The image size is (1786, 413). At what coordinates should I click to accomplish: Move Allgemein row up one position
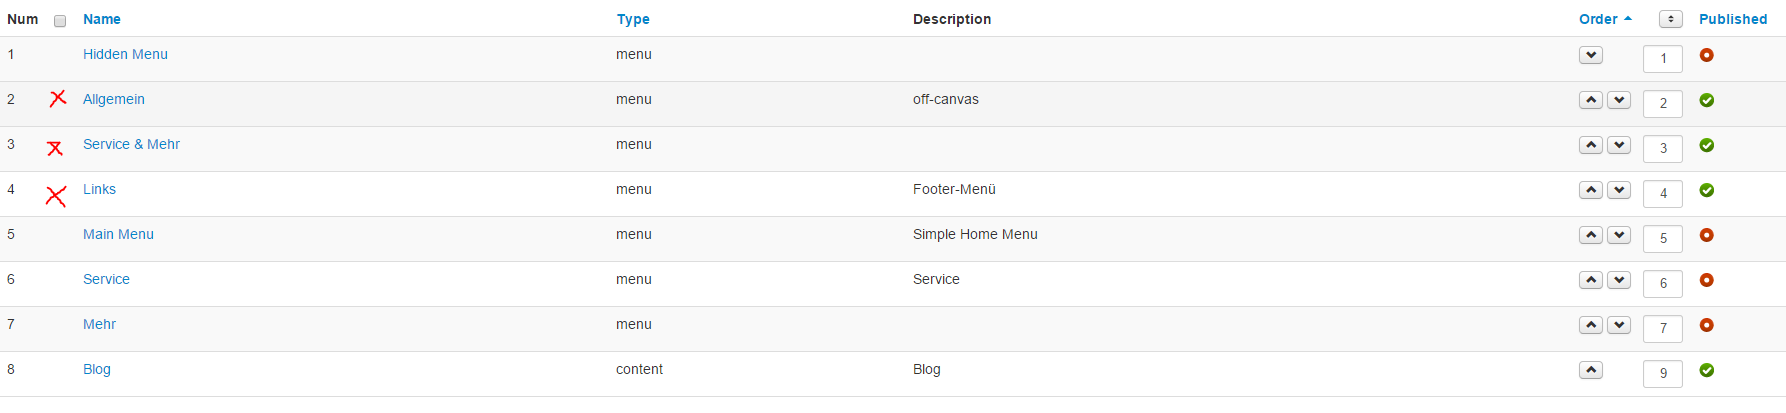click(x=1591, y=100)
